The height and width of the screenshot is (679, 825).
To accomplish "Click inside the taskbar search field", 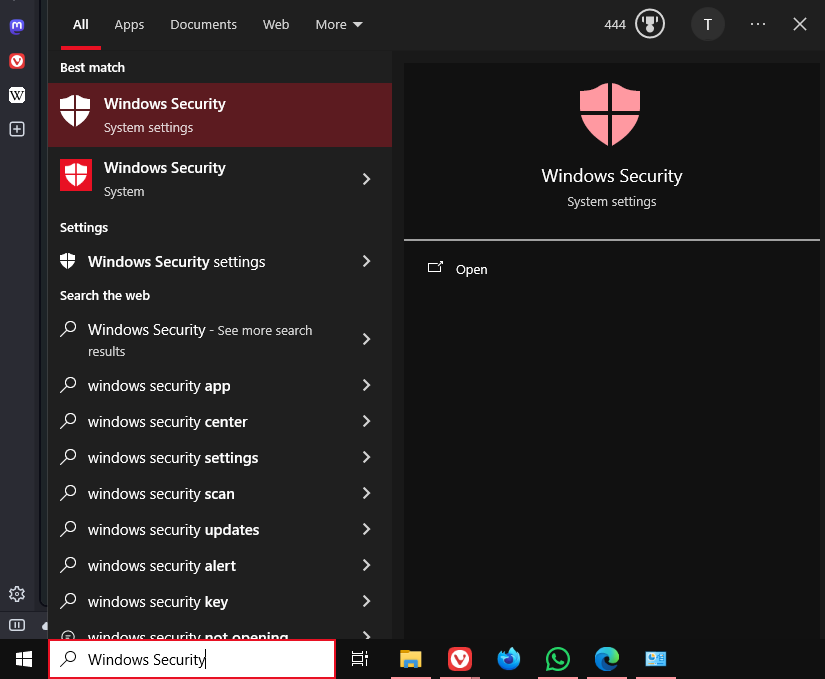I will [x=192, y=659].
